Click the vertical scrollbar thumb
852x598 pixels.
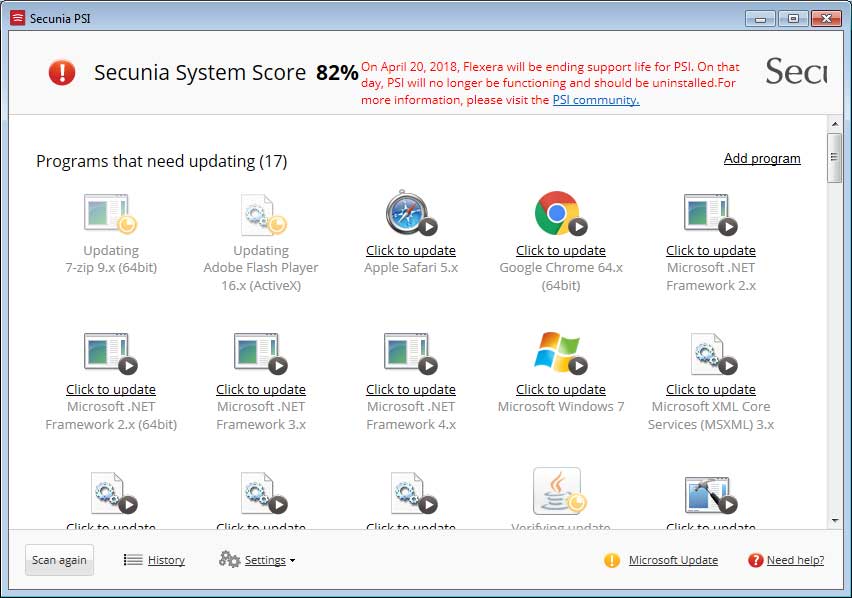(834, 158)
